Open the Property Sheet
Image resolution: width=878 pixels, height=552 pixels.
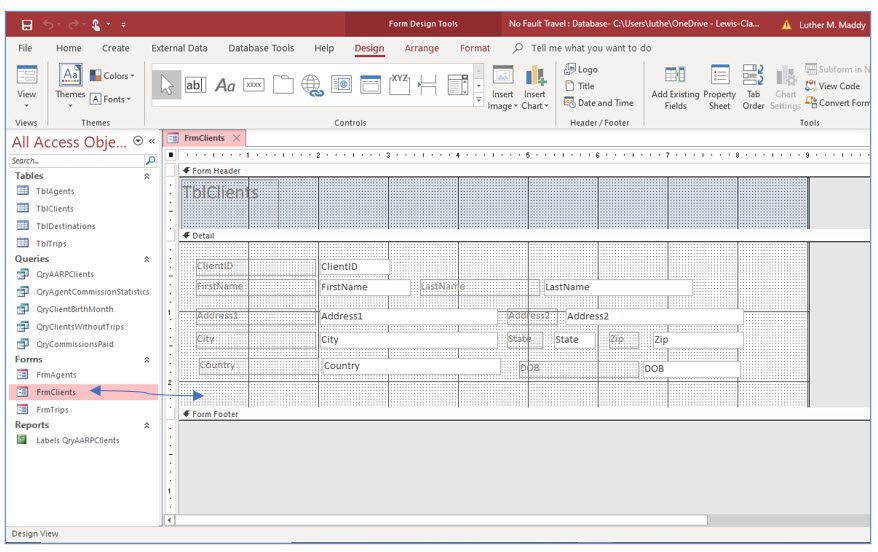[x=720, y=88]
